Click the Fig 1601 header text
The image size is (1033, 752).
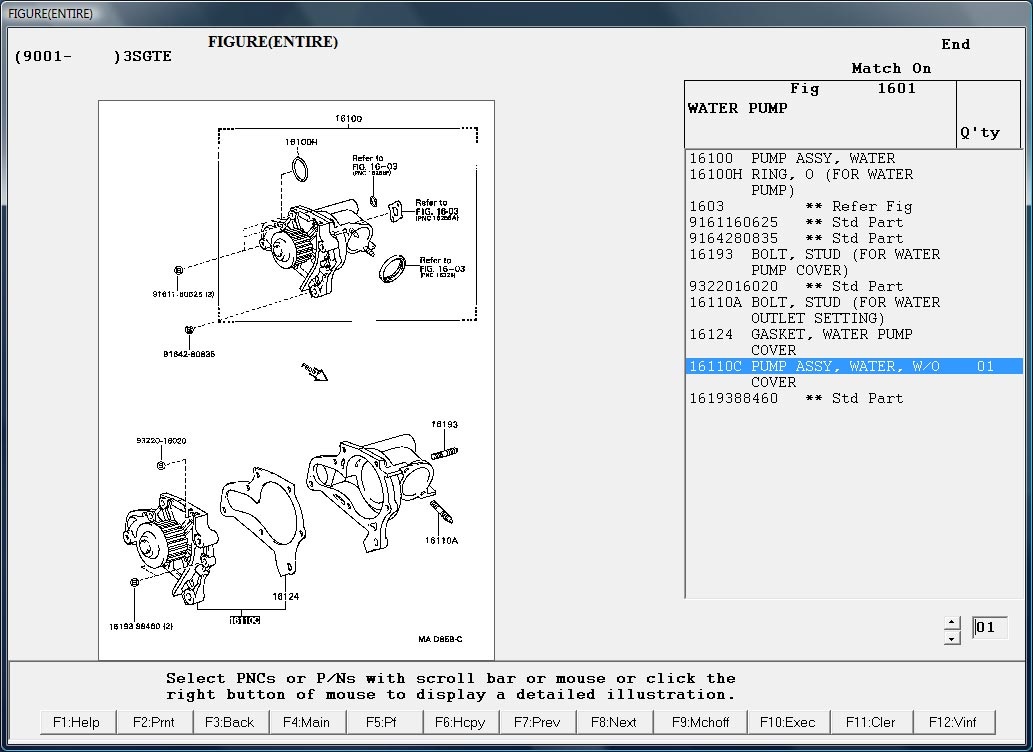[x=852, y=88]
